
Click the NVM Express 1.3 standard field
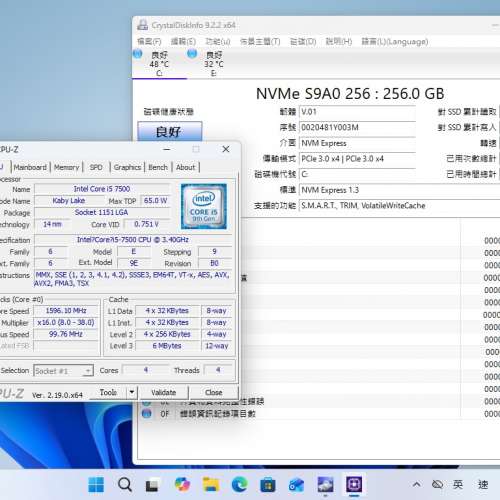click(x=400, y=190)
